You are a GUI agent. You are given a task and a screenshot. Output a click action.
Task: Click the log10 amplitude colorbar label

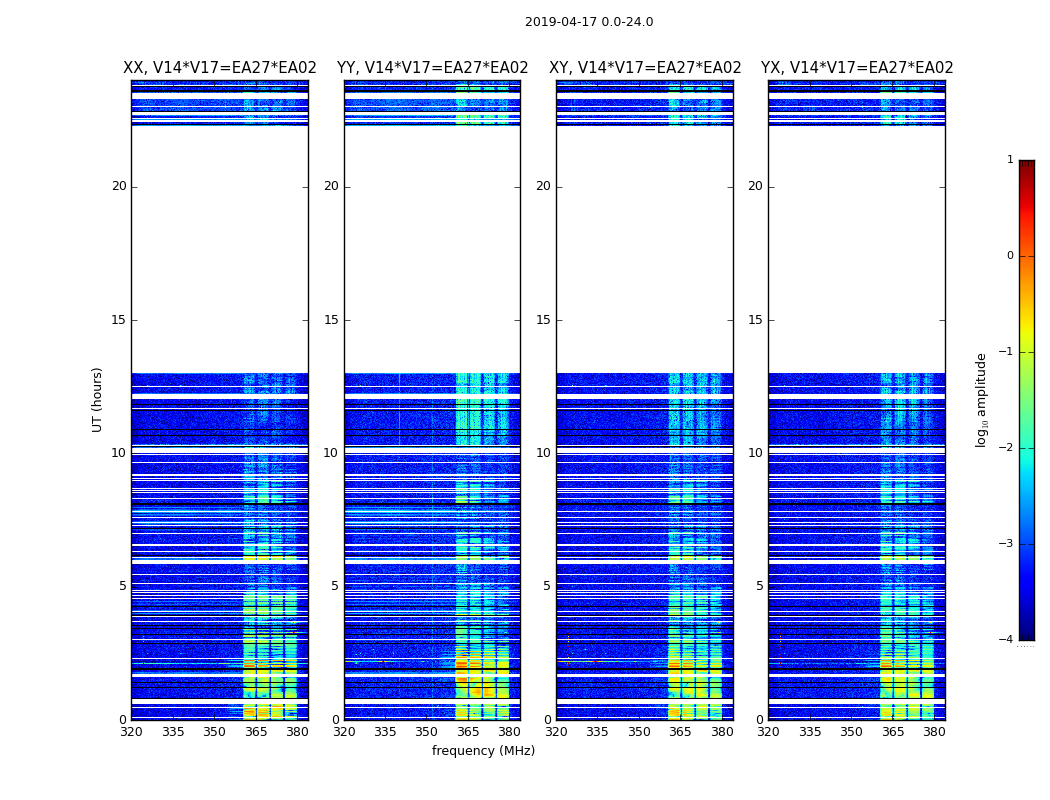pos(981,400)
